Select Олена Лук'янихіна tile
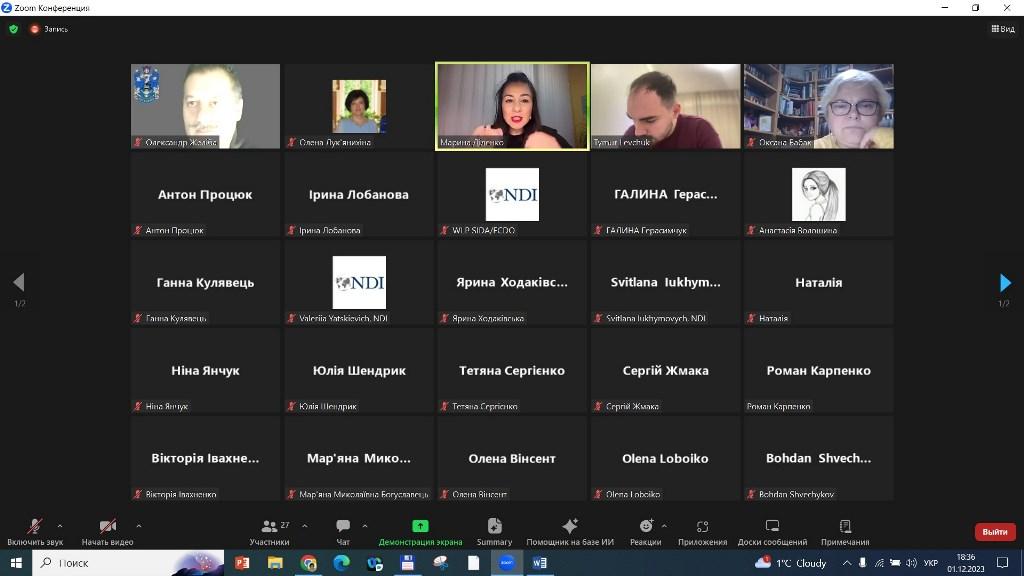Viewport: 1024px width, 576px height. [x=359, y=106]
